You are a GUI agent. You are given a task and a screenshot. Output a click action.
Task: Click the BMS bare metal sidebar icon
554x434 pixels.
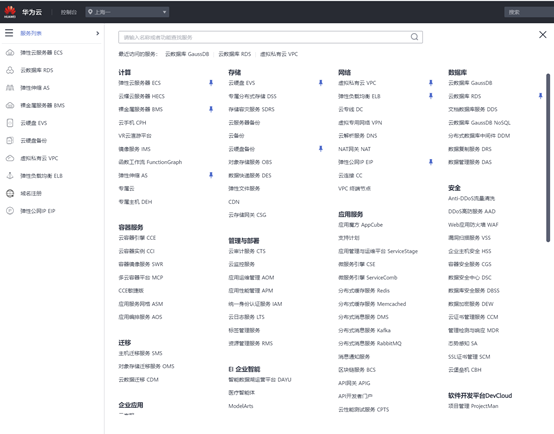click(x=10, y=105)
